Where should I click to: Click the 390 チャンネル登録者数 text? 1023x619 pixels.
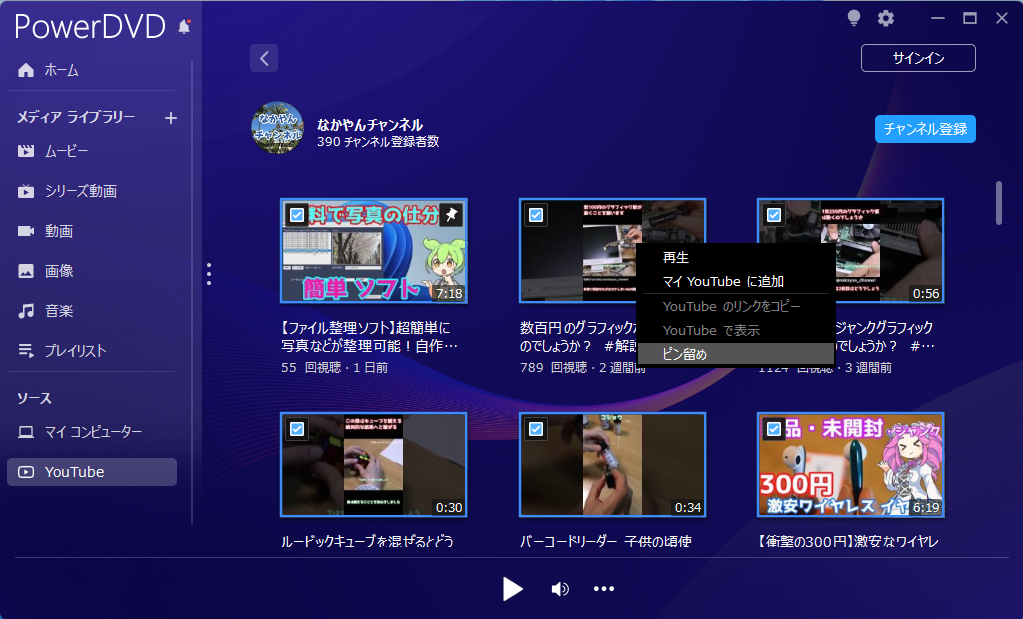tap(378, 142)
